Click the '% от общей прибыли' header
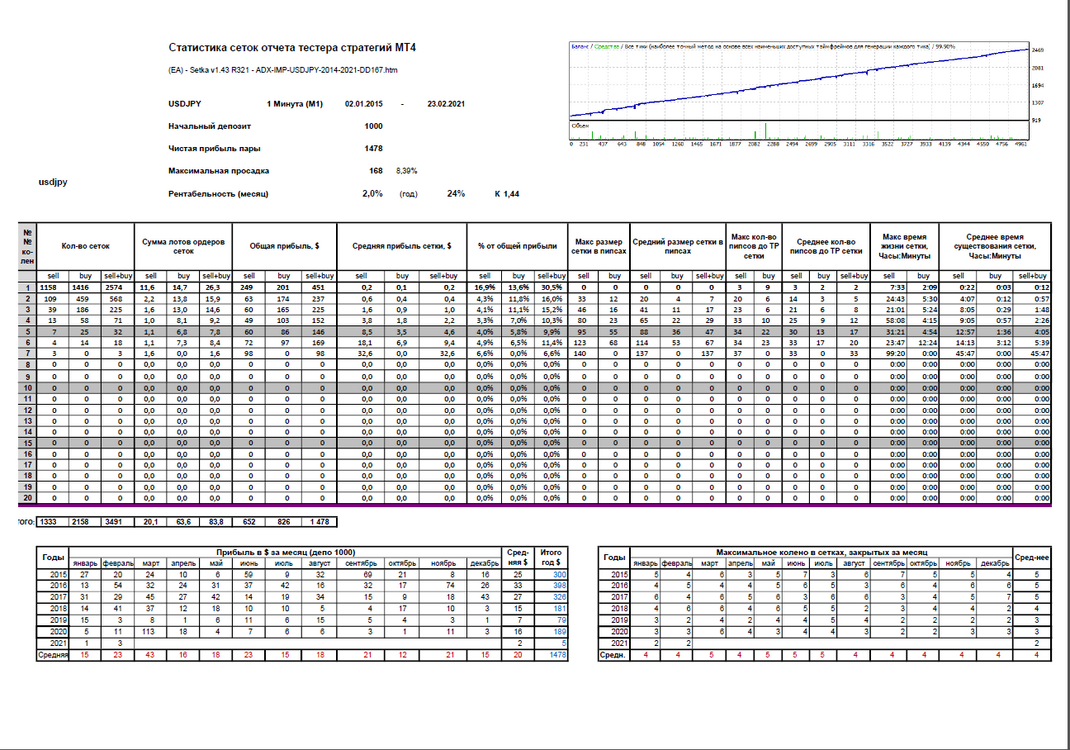The image size is (1070, 750). pos(517,246)
